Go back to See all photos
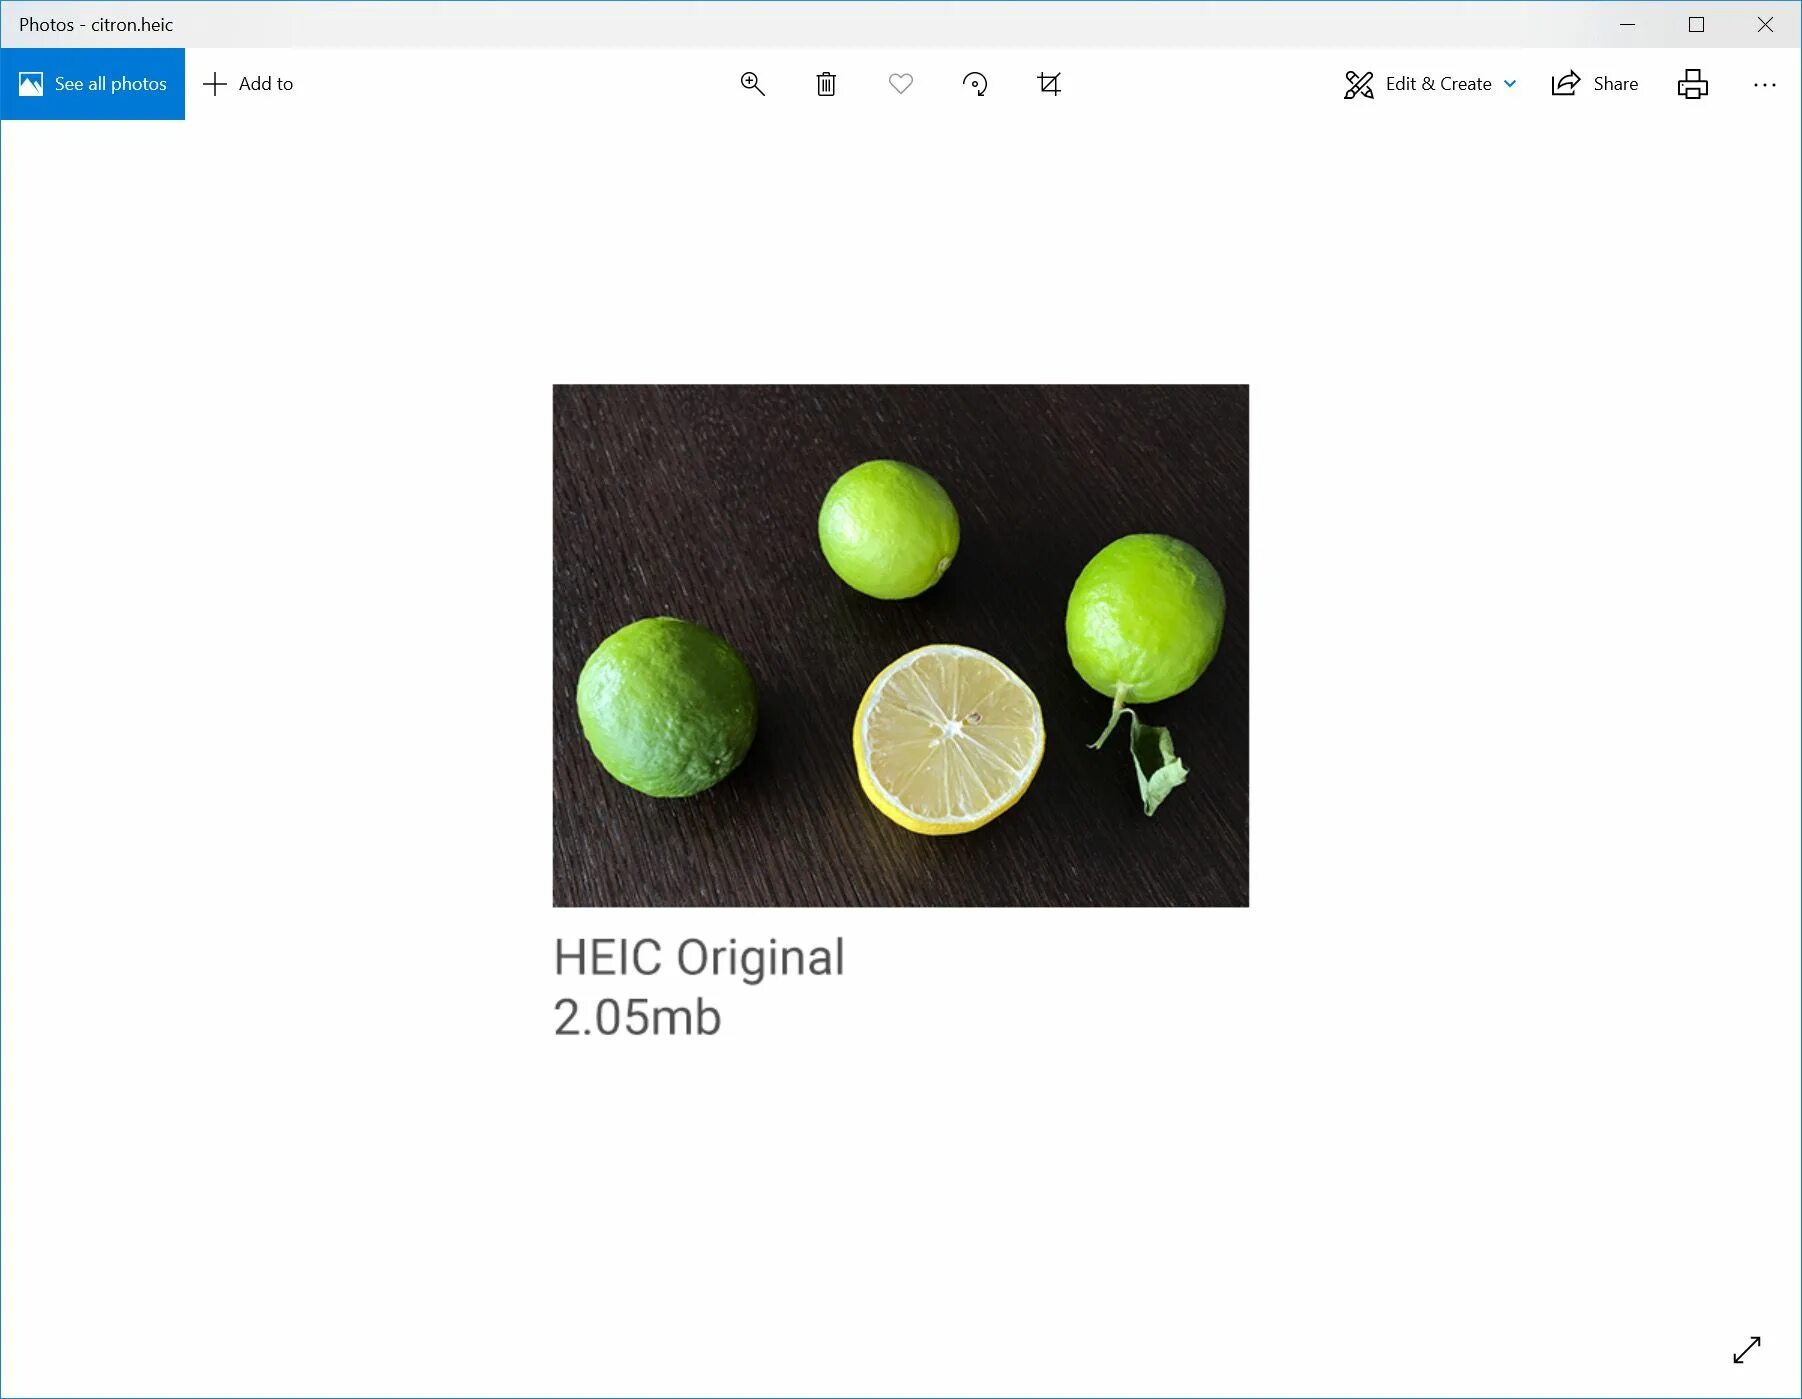The height and width of the screenshot is (1399, 1802). click(93, 84)
